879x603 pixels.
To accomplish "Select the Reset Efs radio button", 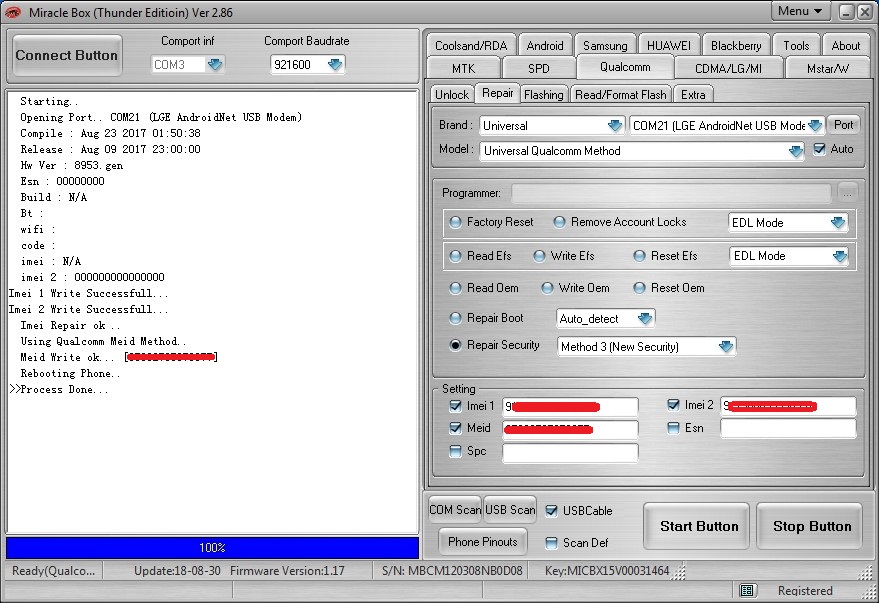I will tap(639, 256).
